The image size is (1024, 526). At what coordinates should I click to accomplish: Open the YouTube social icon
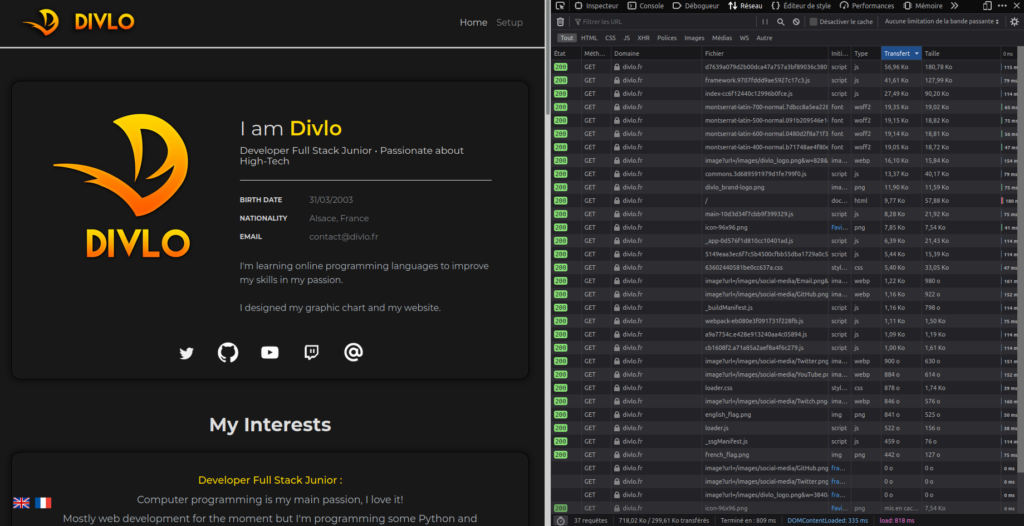click(270, 353)
